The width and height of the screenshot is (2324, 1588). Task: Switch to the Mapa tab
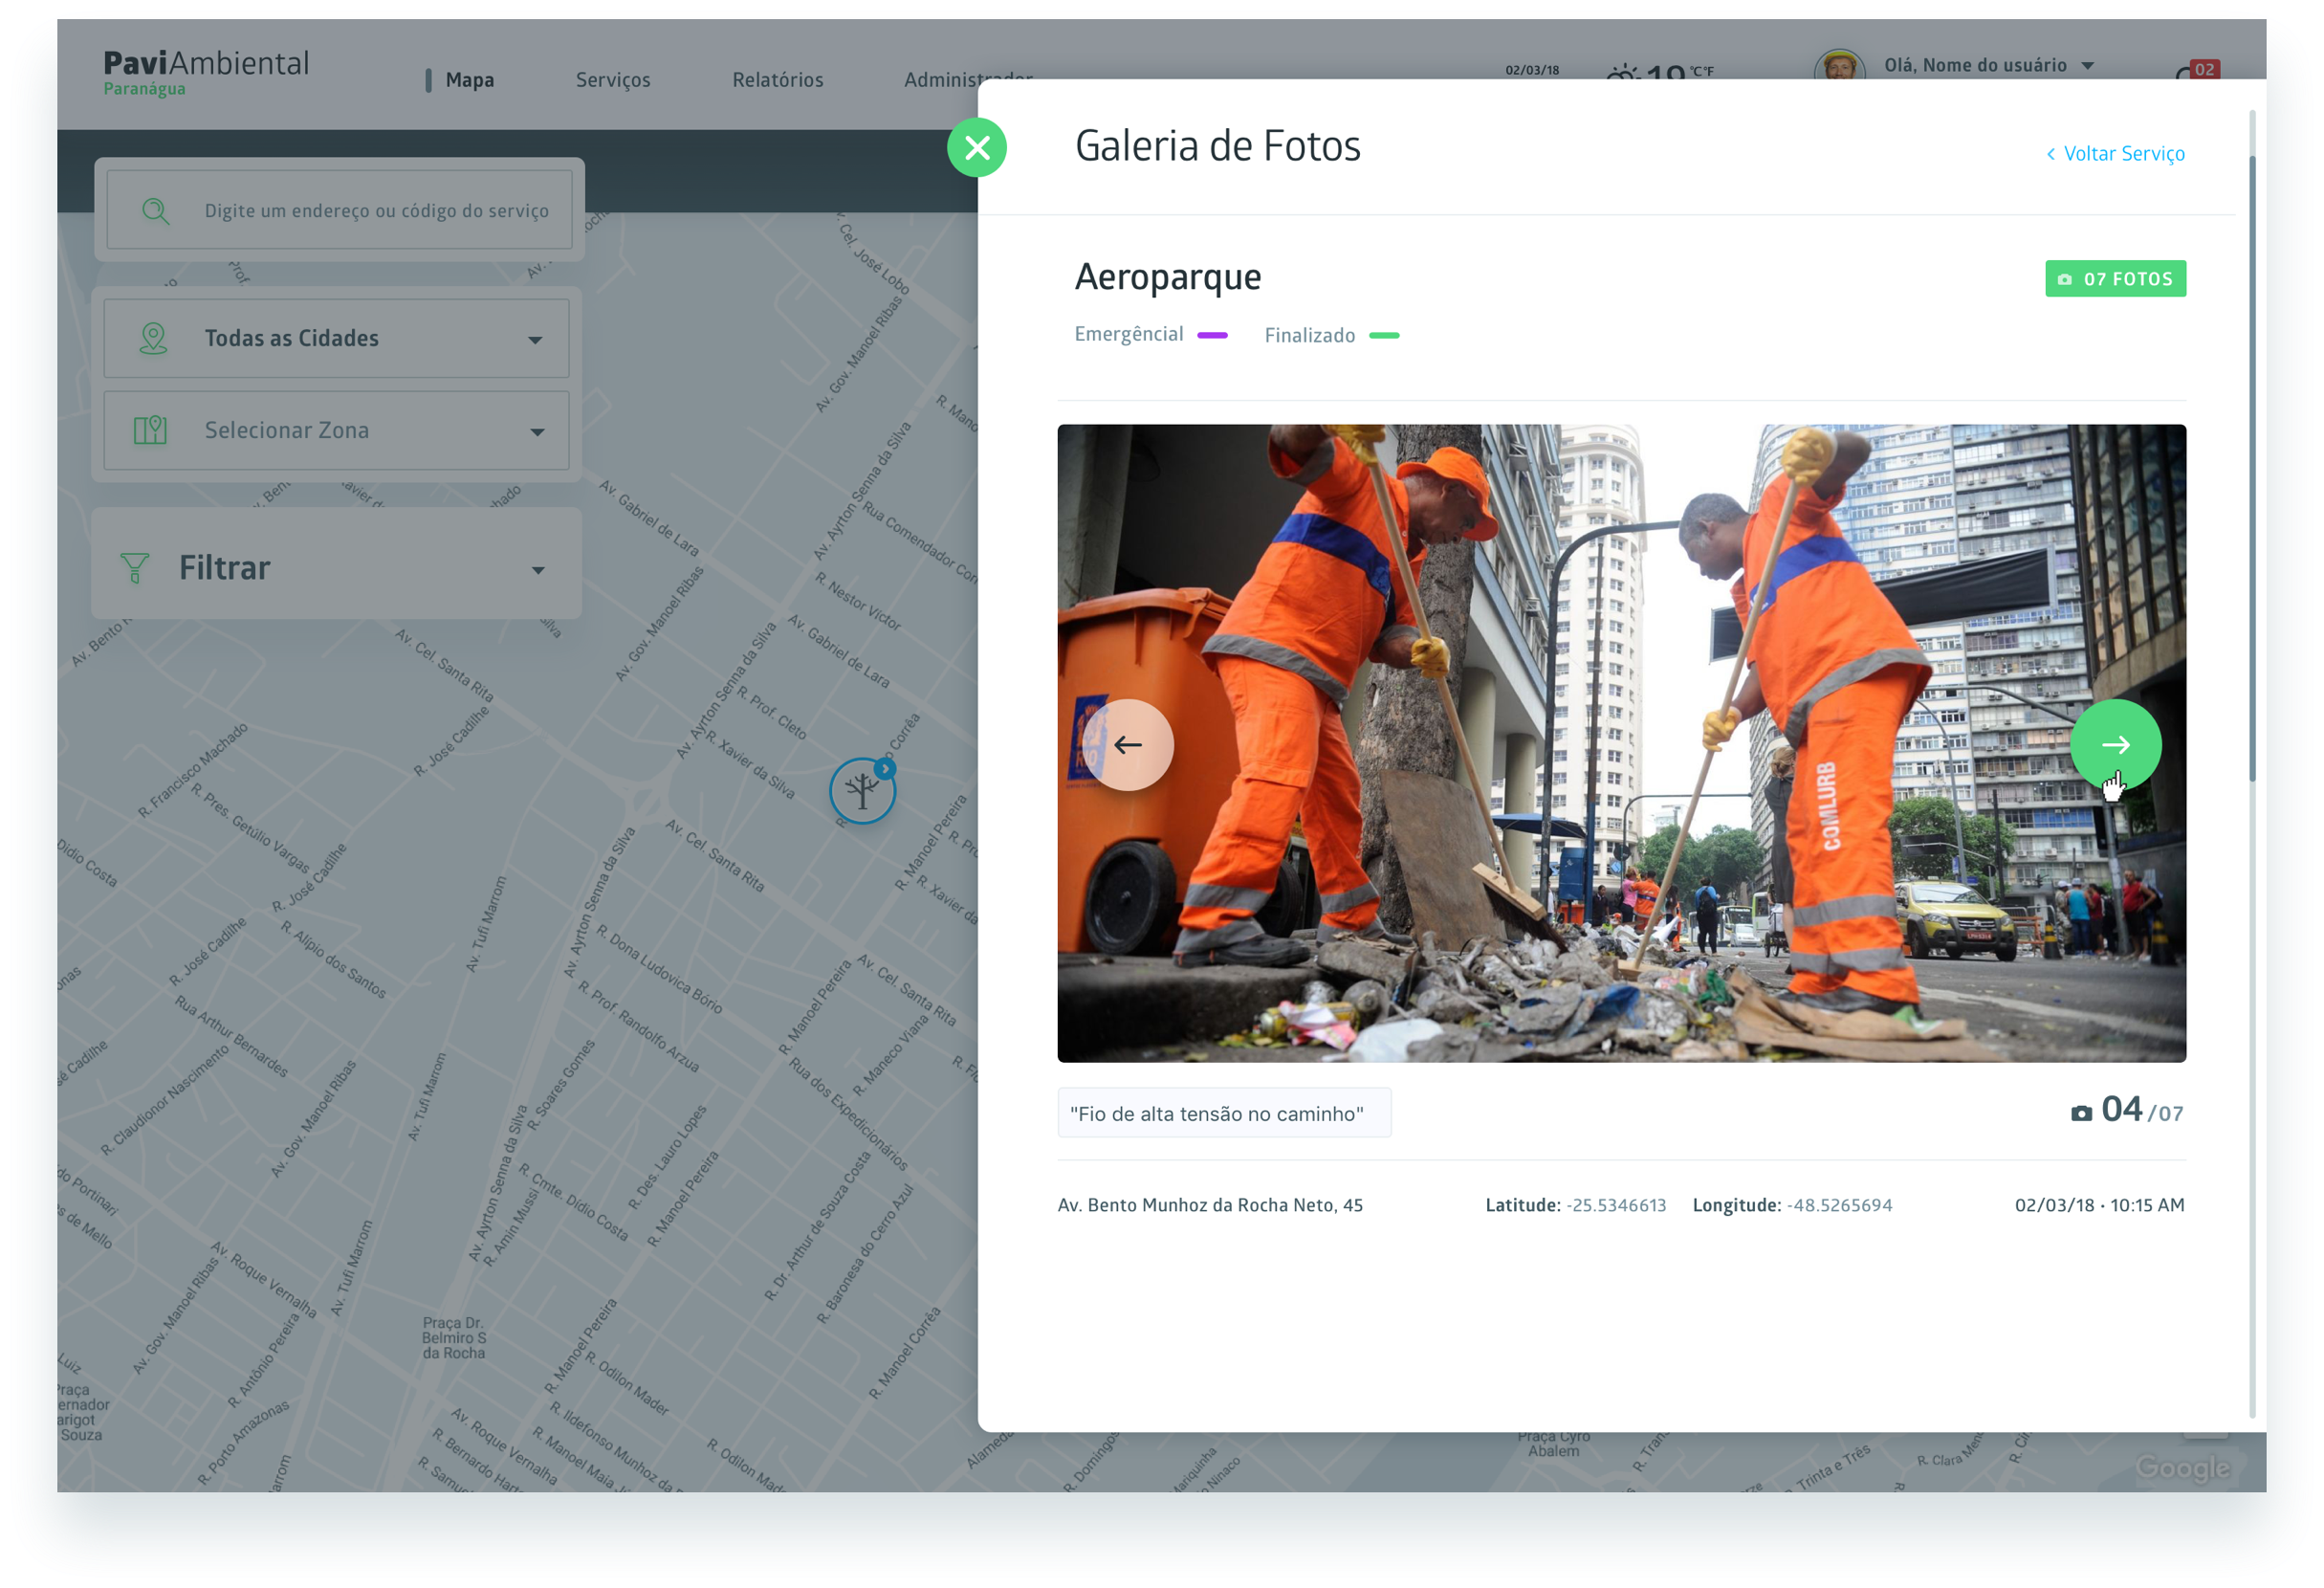(469, 80)
